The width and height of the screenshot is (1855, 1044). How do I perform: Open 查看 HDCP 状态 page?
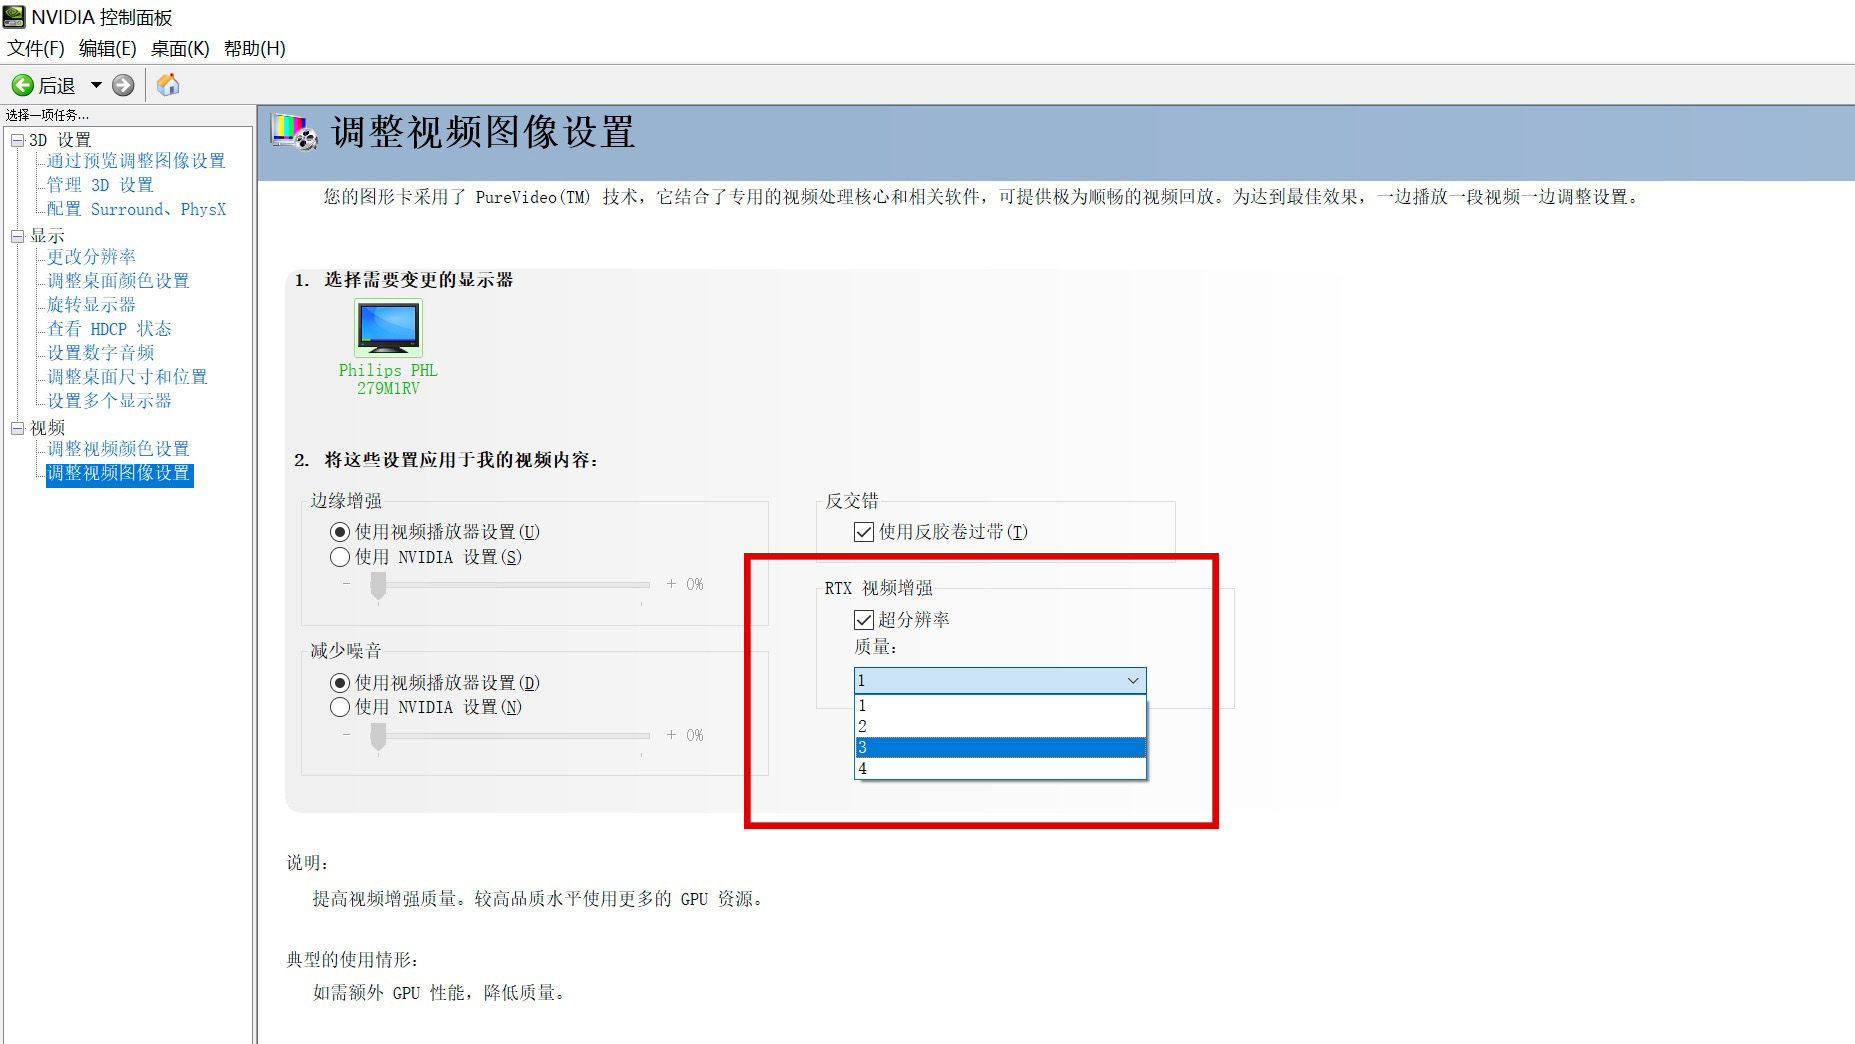[x=109, y=329]
